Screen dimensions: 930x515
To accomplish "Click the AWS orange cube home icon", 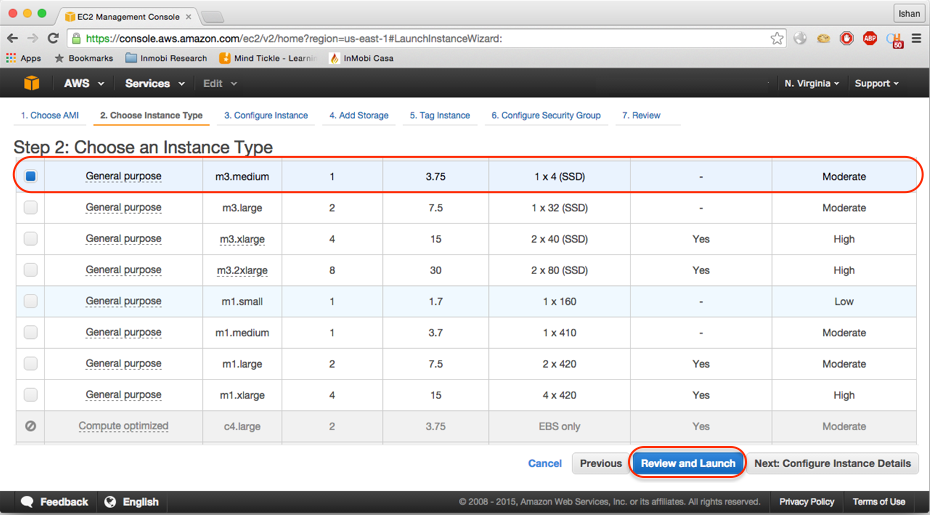I will coord(31,83).
